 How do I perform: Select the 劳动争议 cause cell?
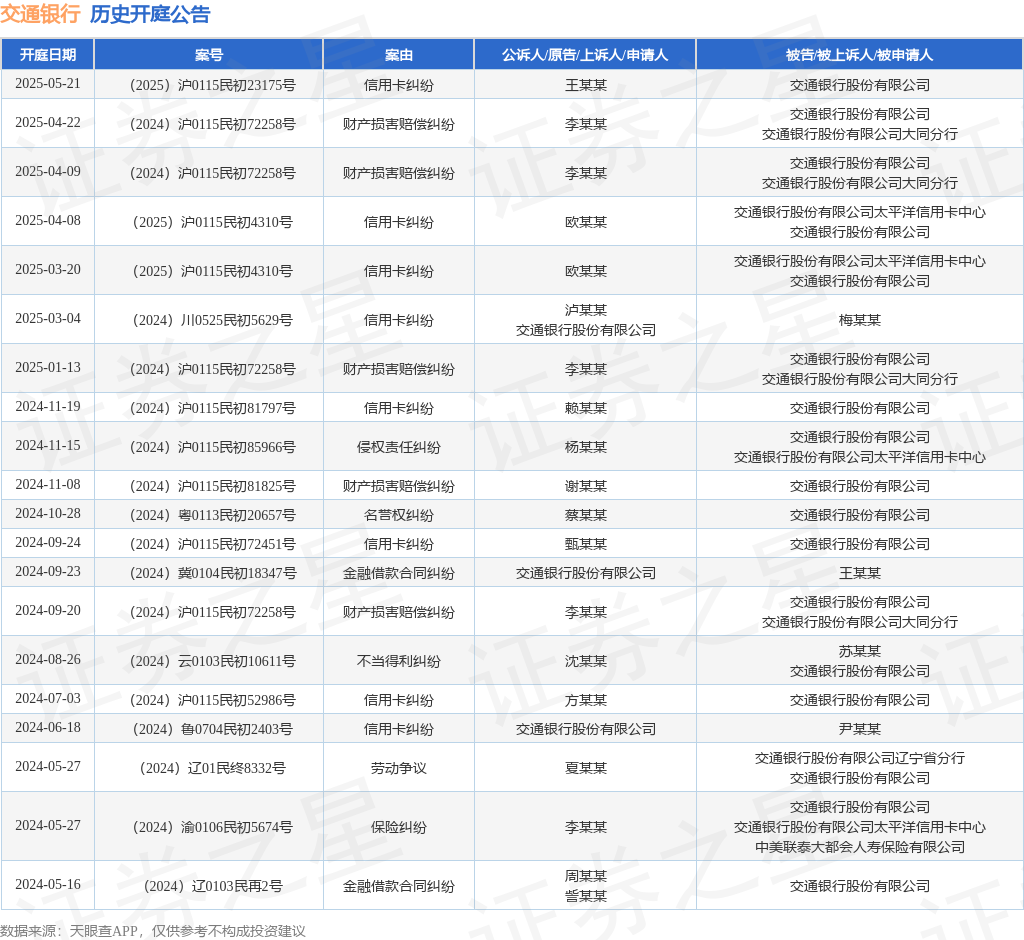[398, 769]
